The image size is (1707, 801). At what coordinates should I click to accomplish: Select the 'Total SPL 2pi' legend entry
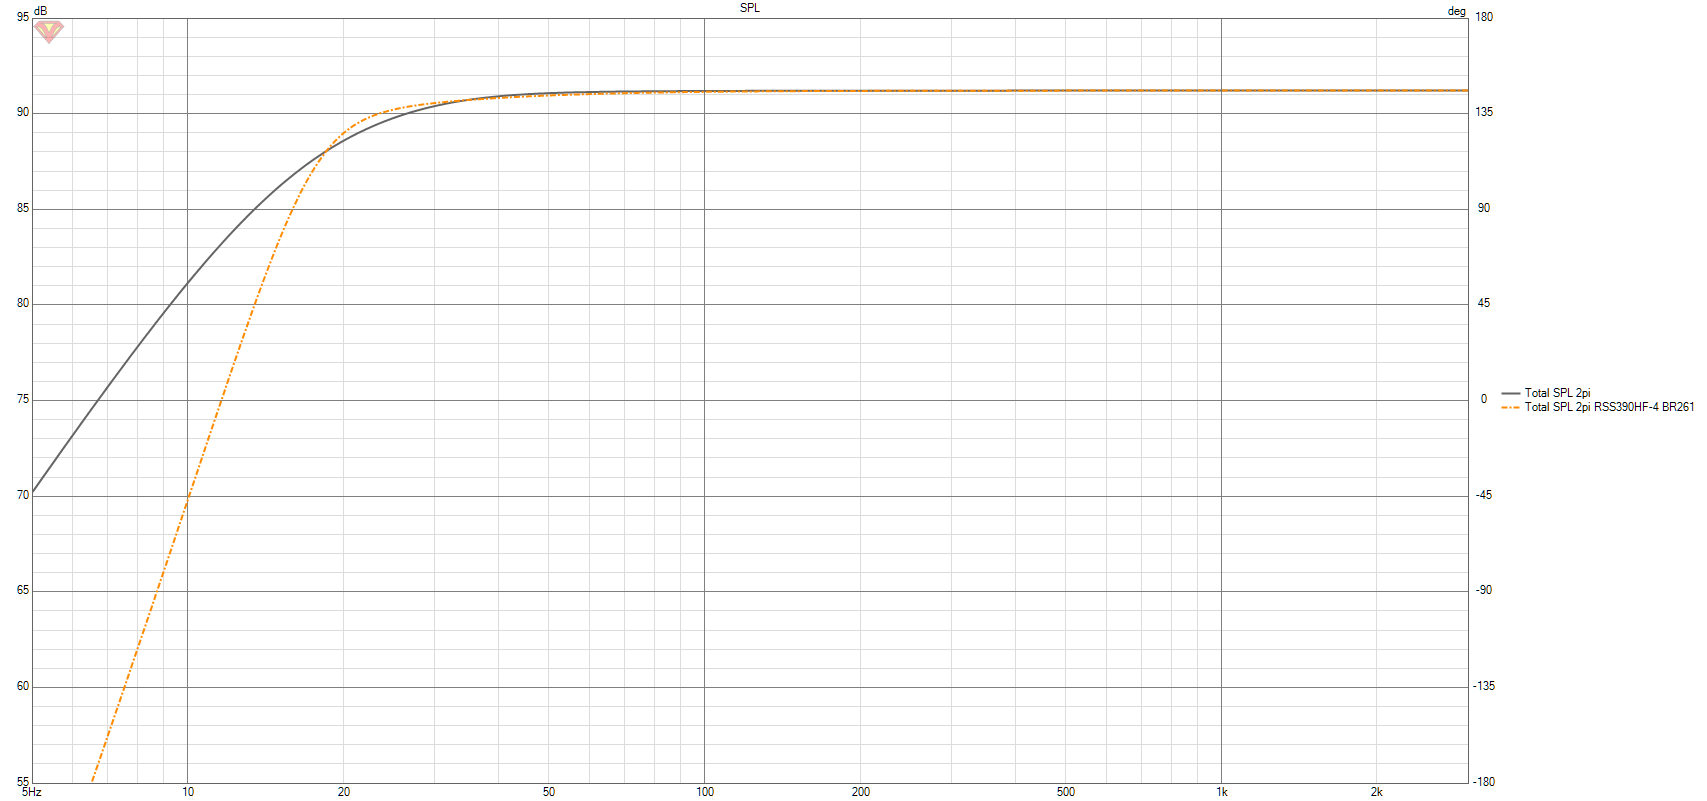[x=1557, y=393]
